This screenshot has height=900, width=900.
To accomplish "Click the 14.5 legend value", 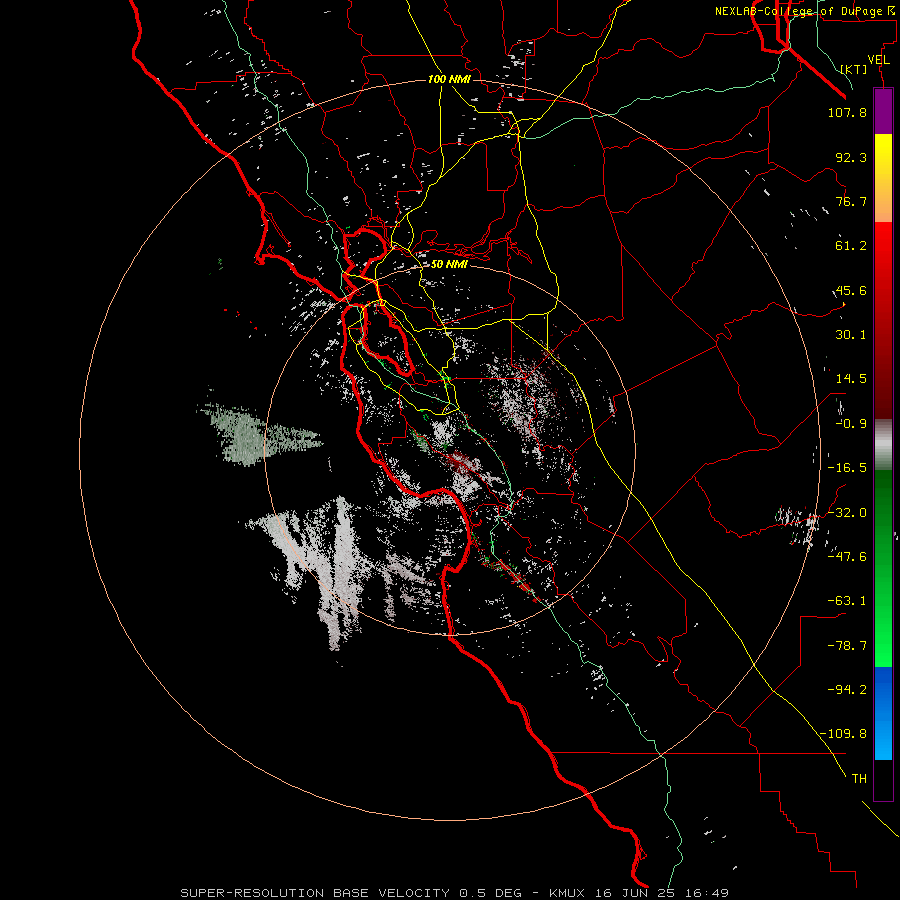I will tap(851, 379).
